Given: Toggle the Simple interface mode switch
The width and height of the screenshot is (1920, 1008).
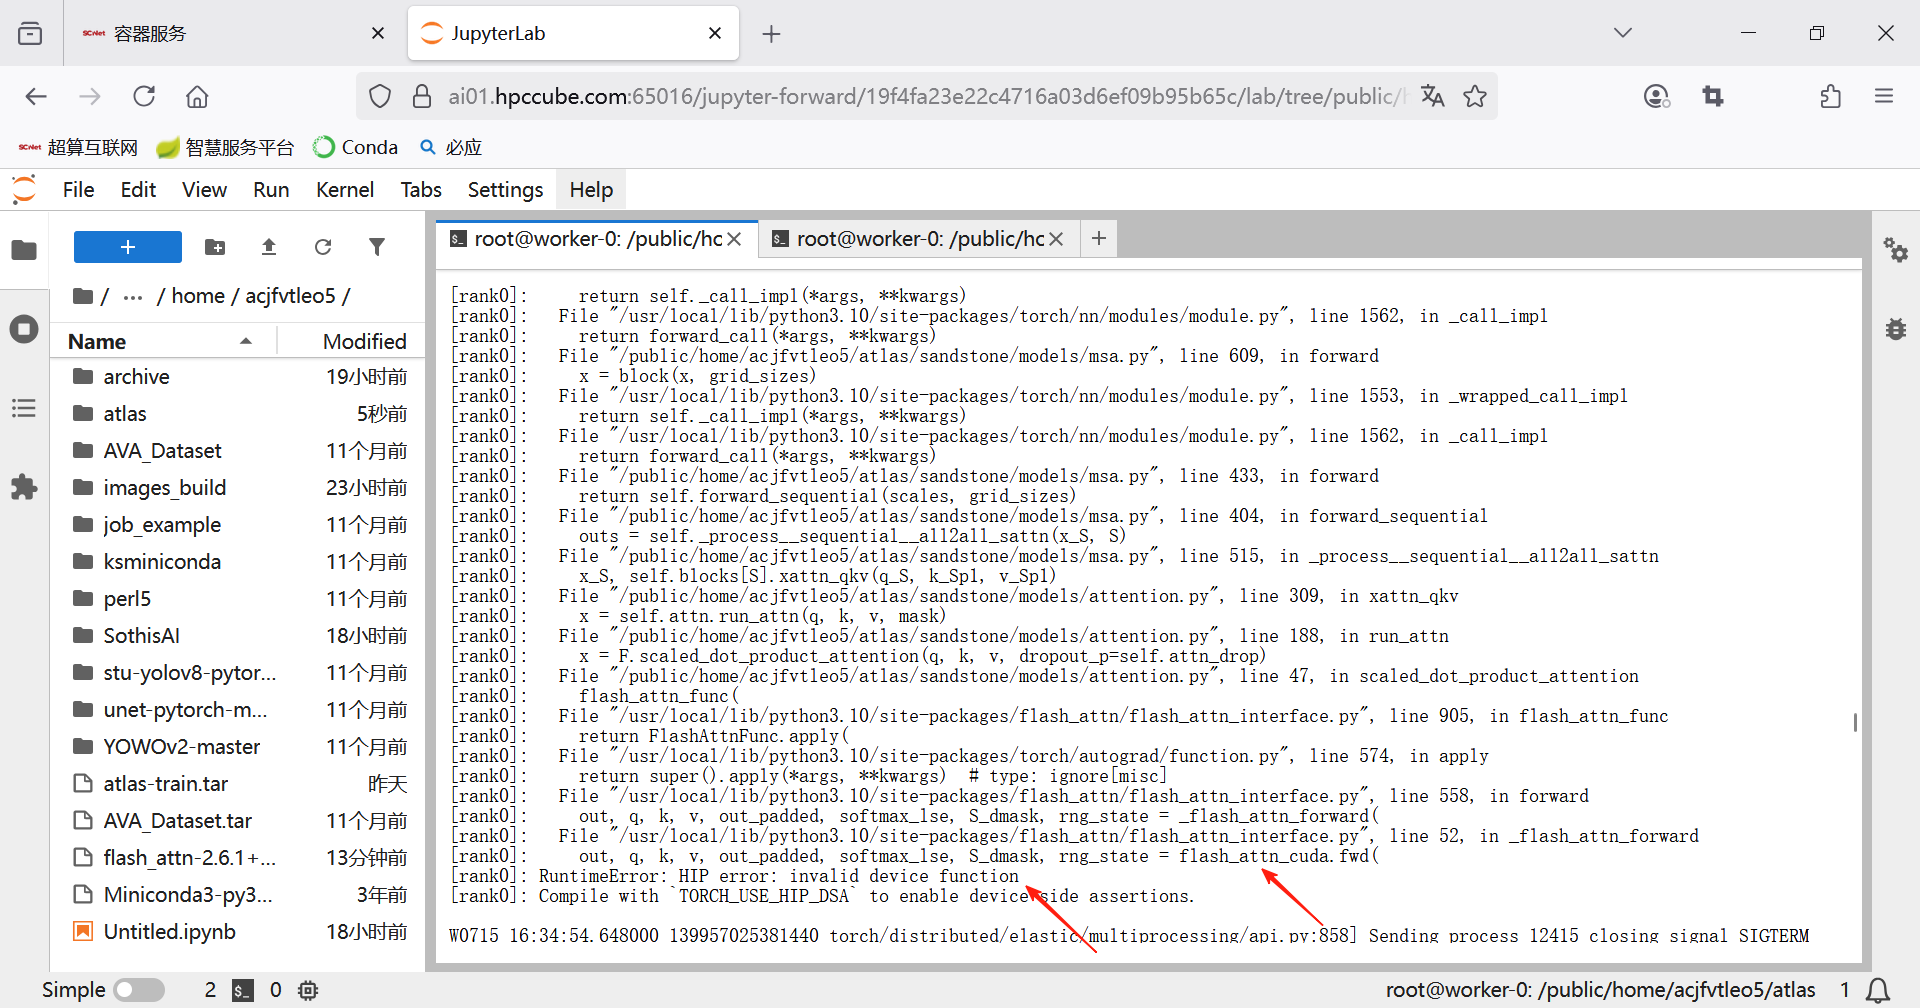Looking at the screenshot, I should pos(139,990).
